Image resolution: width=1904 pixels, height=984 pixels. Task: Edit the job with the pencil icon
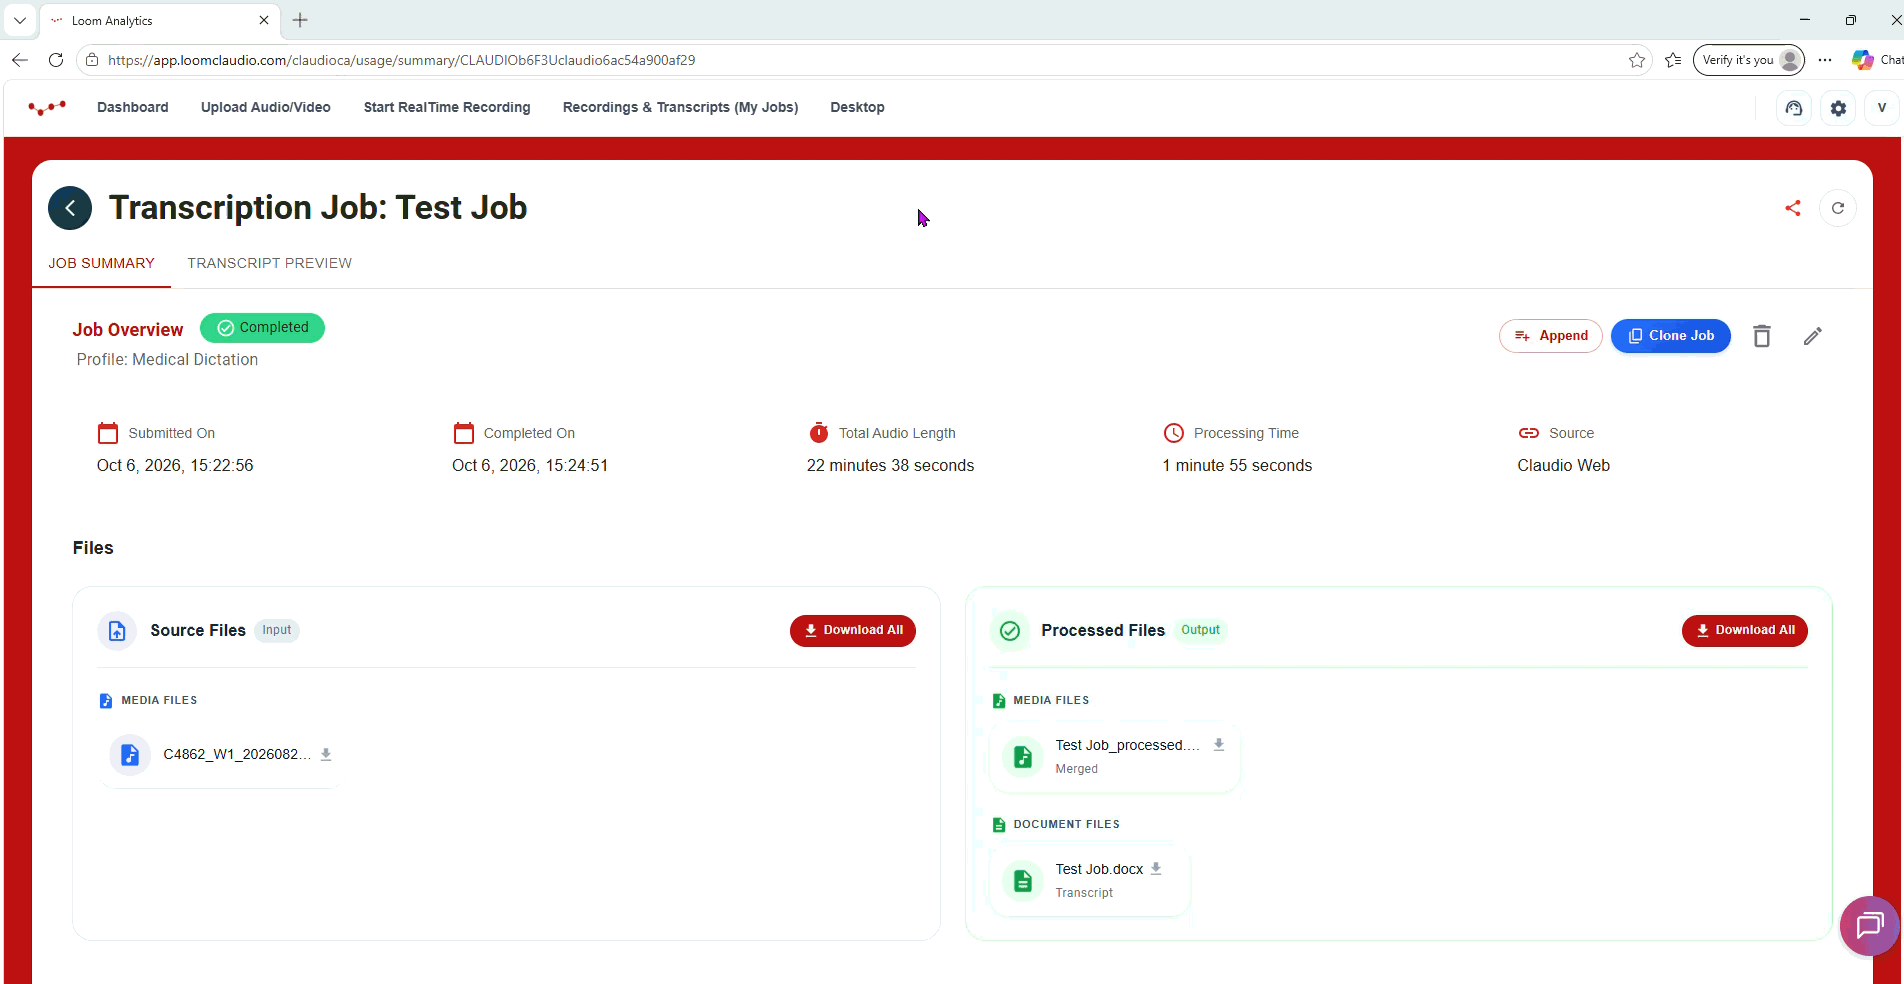tap(1813, 336)
